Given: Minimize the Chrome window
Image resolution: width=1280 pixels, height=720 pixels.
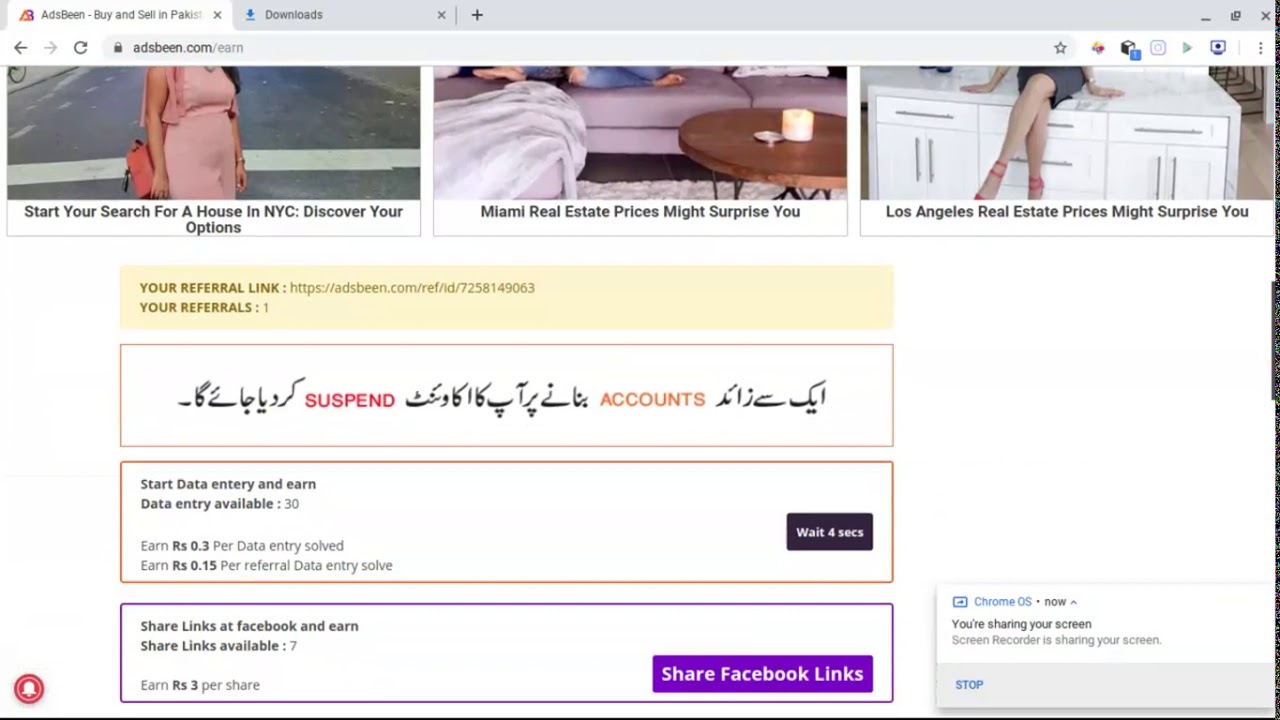Looking at the screenshot, I should click(1206, 16).
